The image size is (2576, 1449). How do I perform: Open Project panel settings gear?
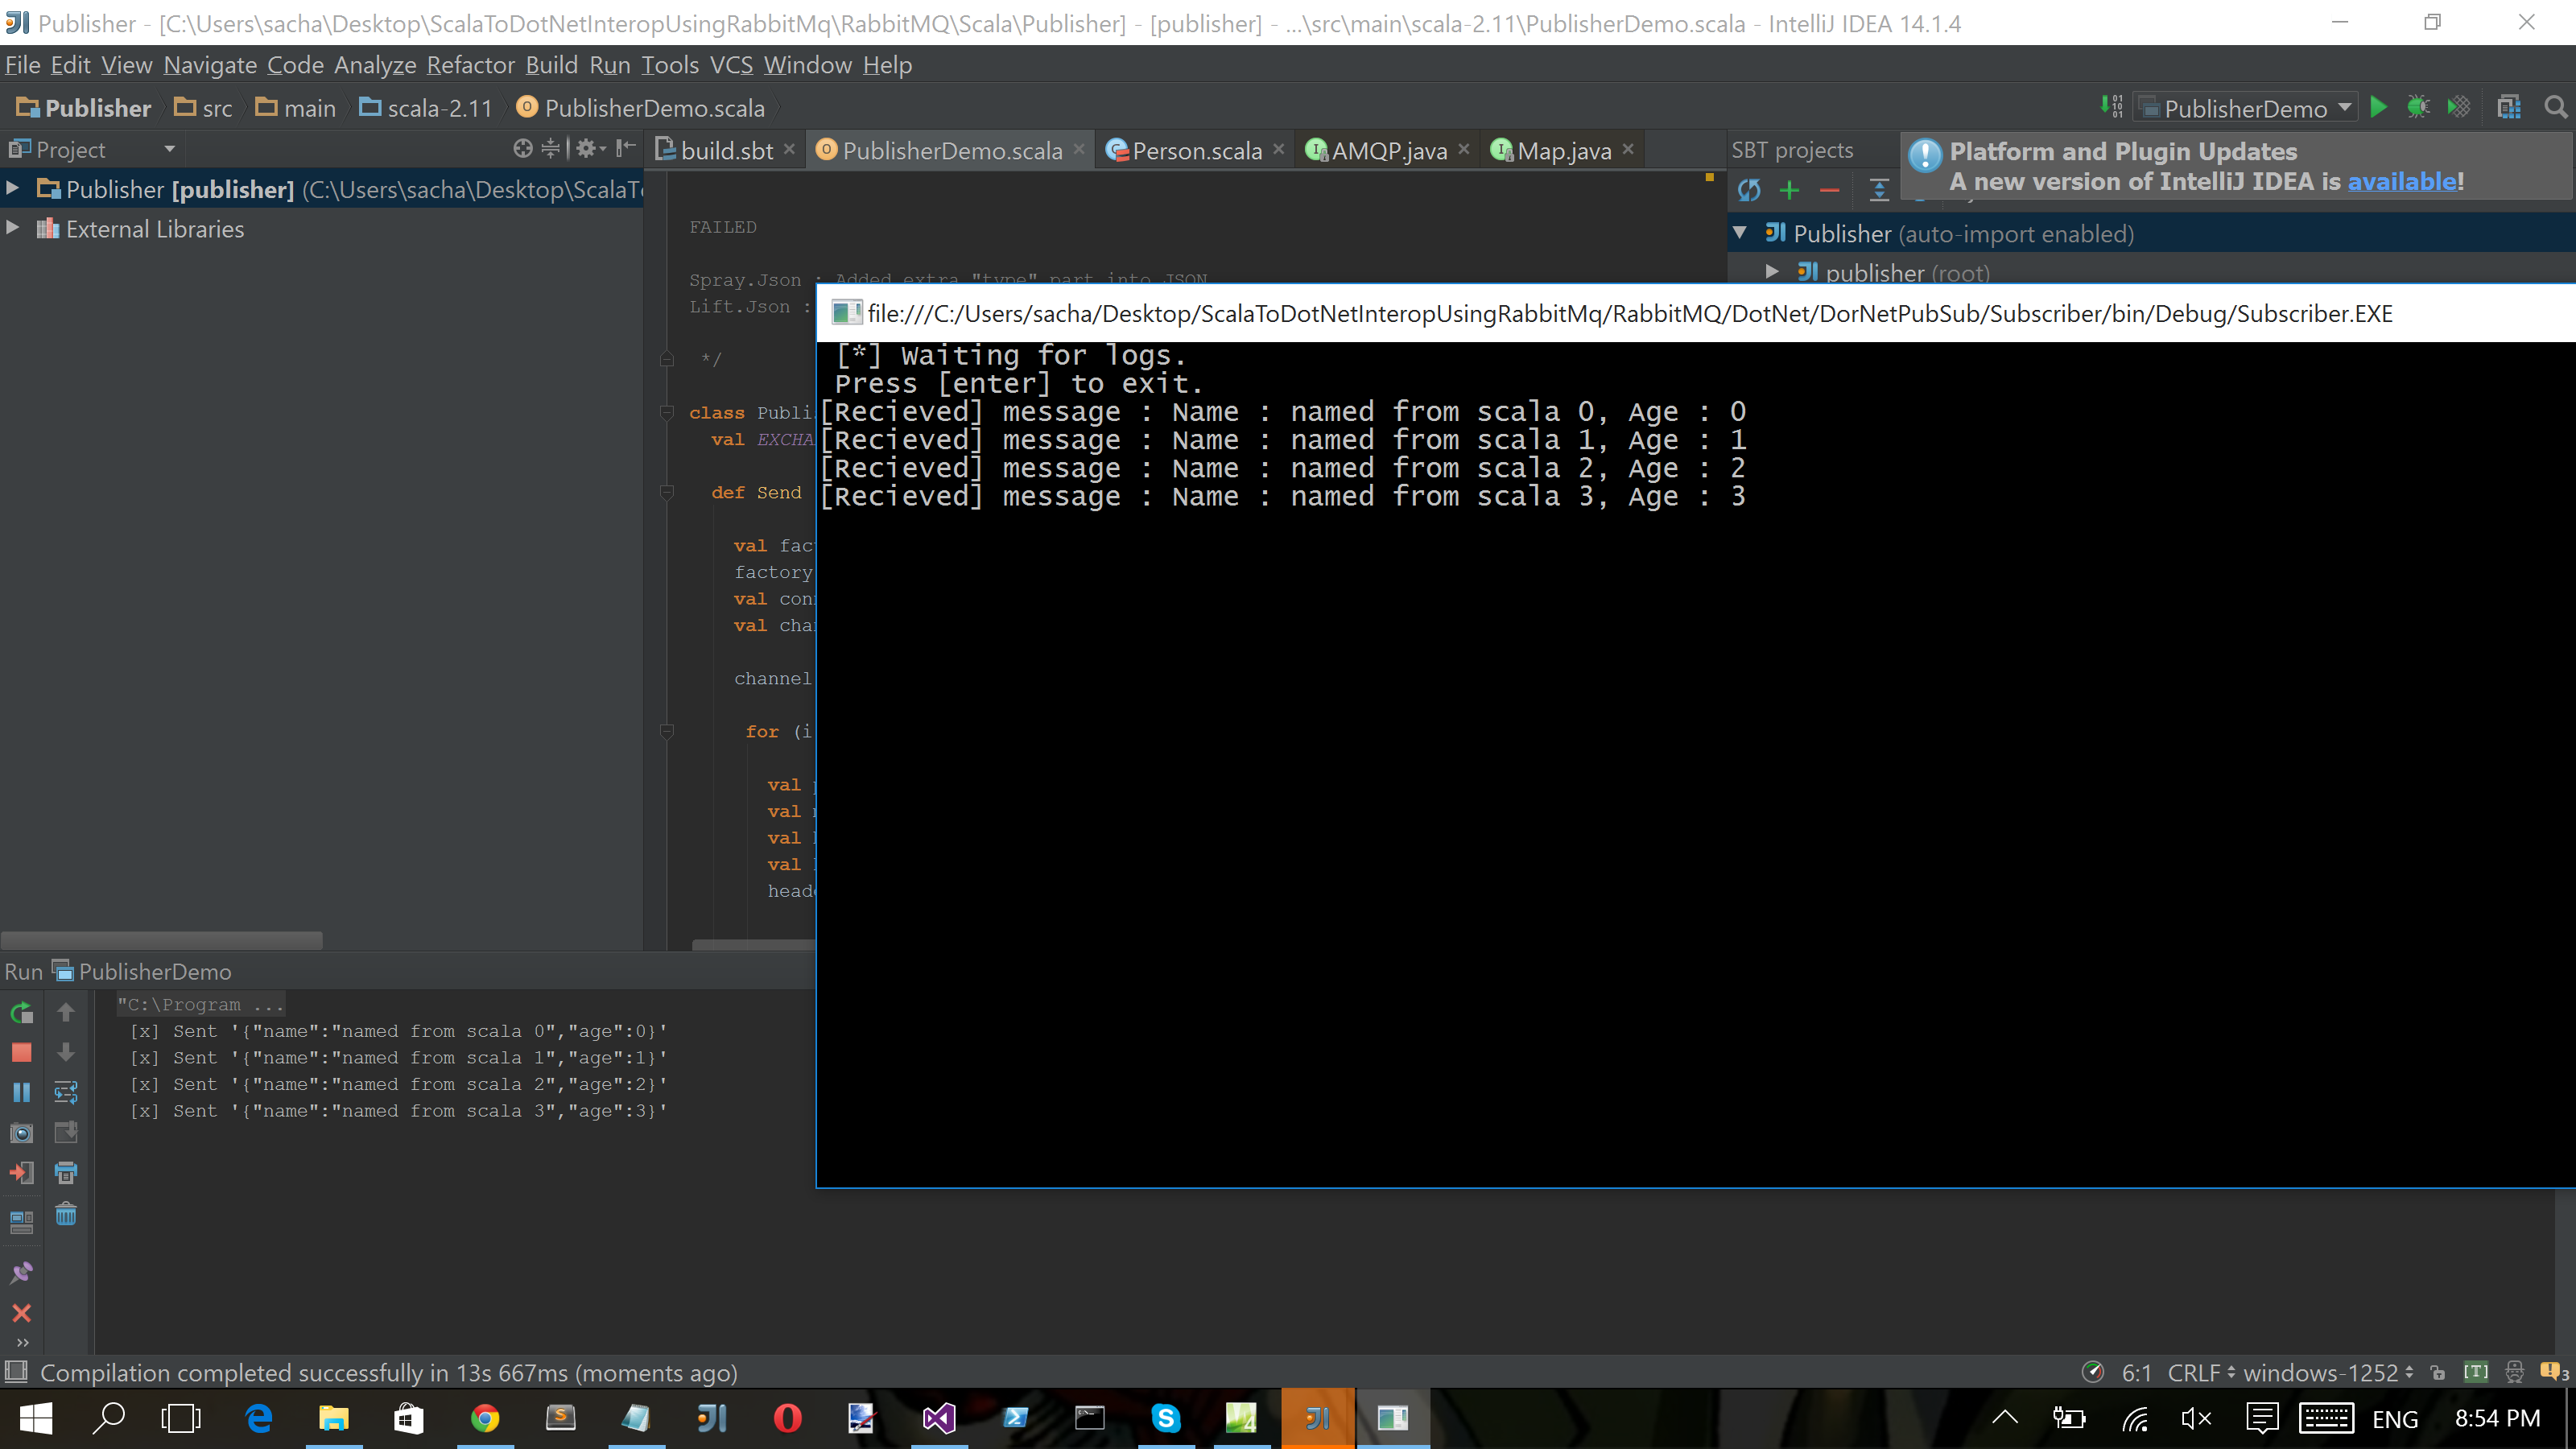click(590, 149)
